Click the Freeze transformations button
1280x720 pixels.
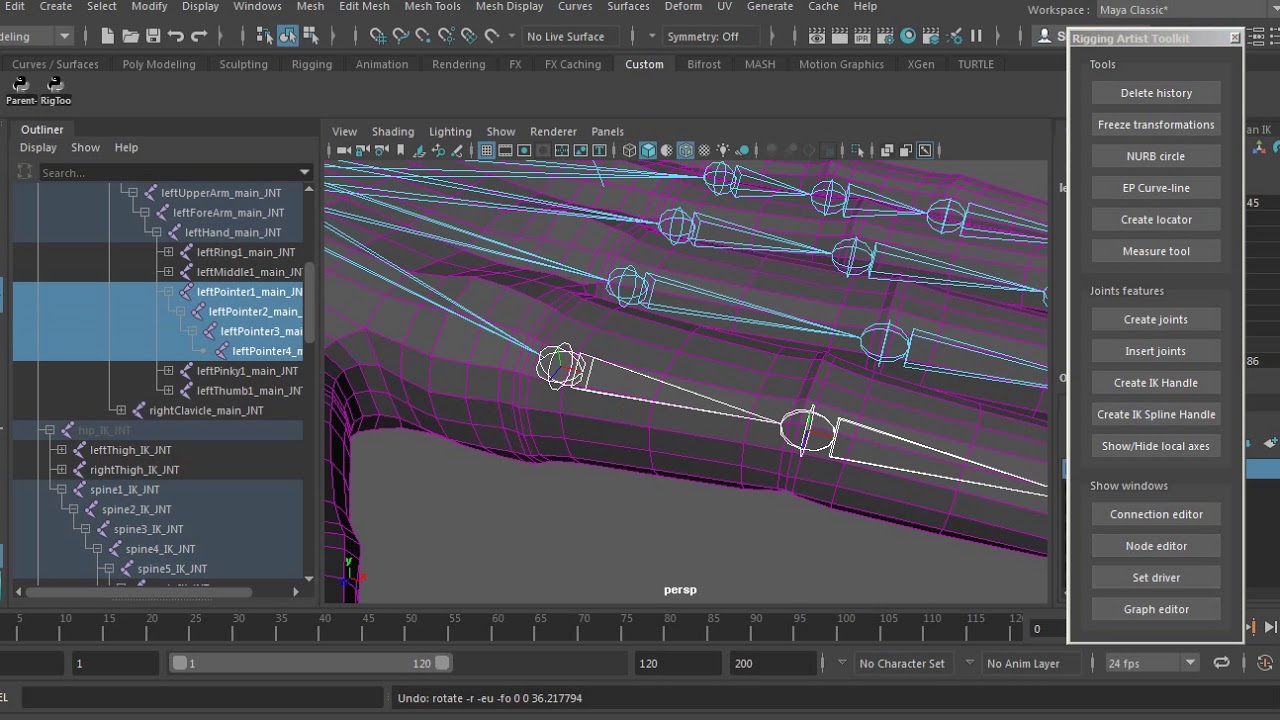[x=1156, y=125]
